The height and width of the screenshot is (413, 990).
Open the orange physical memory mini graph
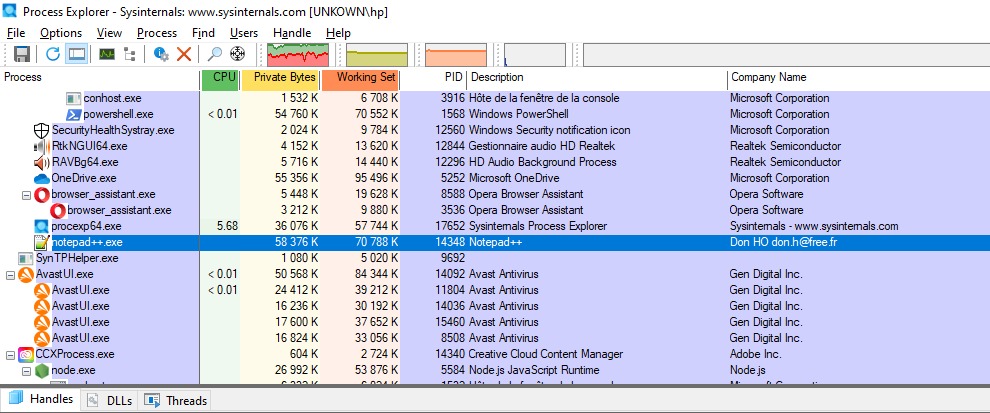coord(456,55)
